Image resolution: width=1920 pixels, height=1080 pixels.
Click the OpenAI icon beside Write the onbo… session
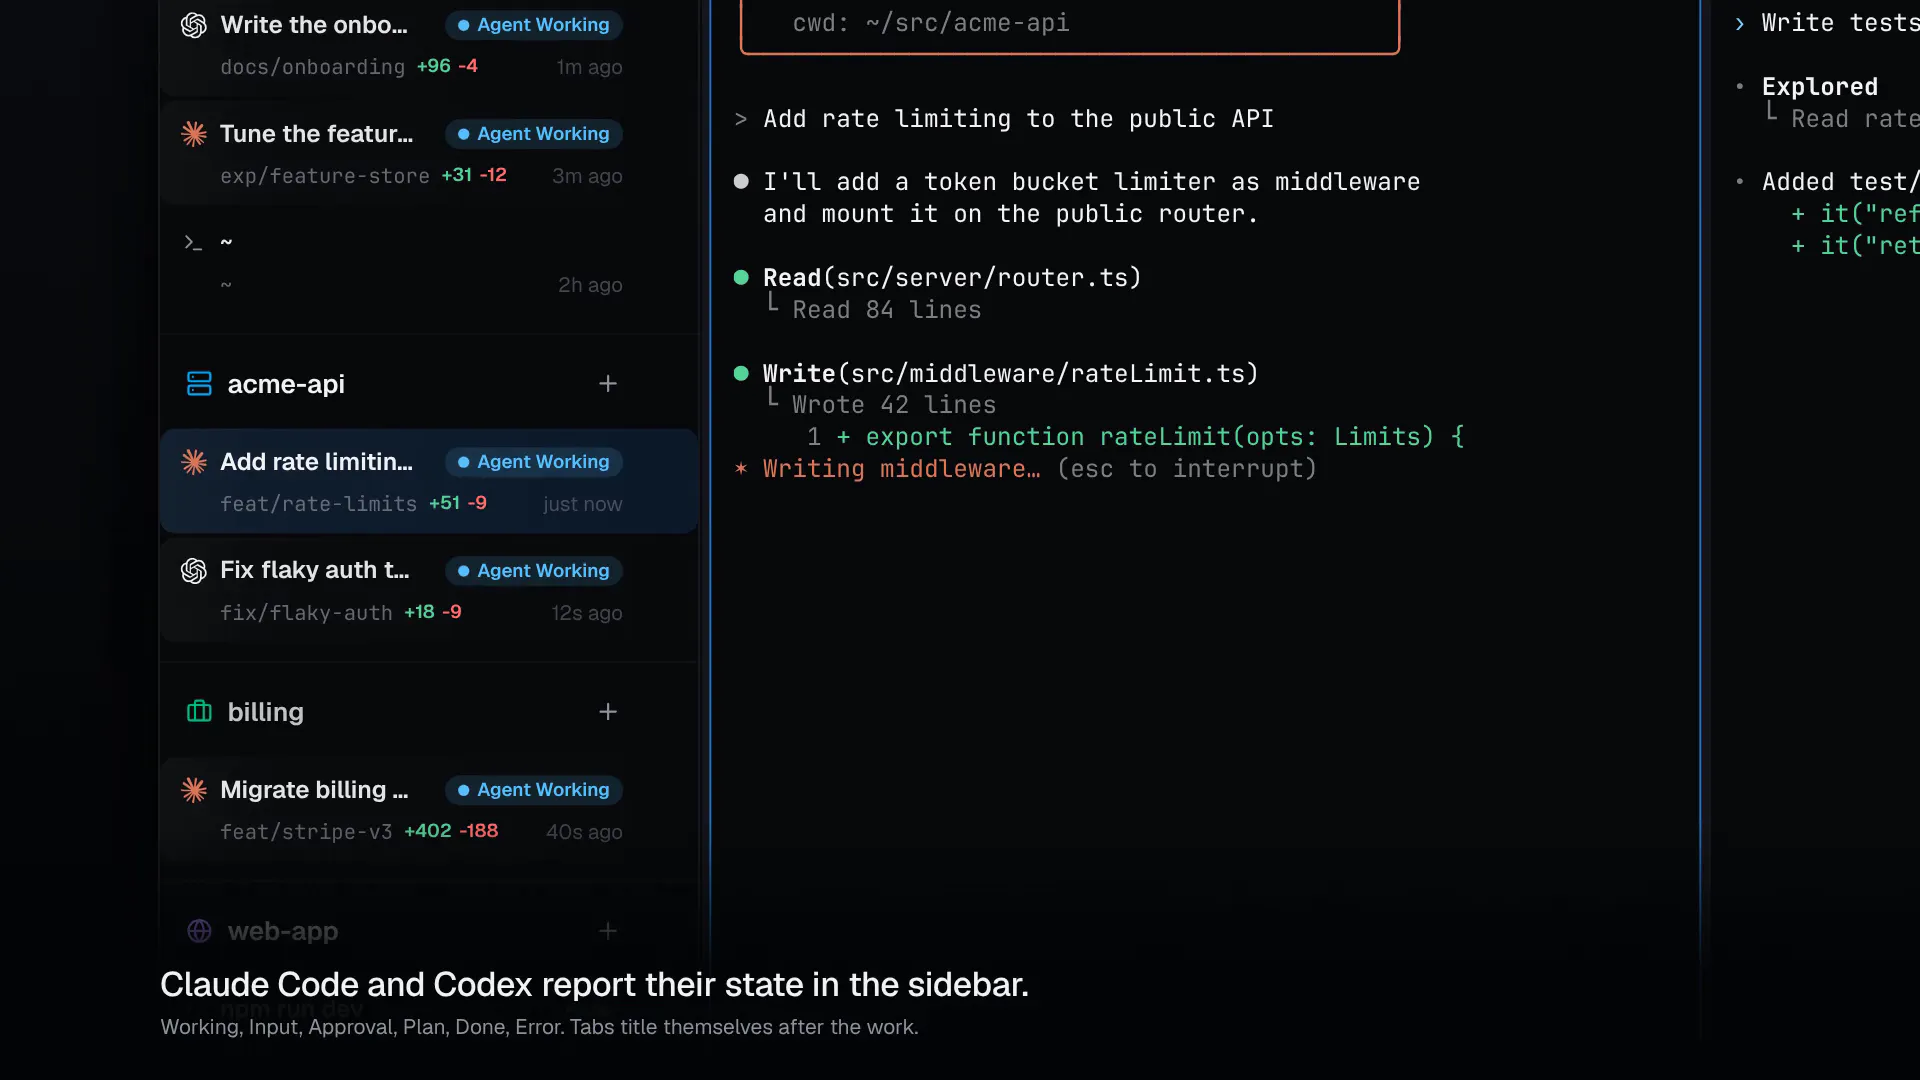tap(193, 25)
